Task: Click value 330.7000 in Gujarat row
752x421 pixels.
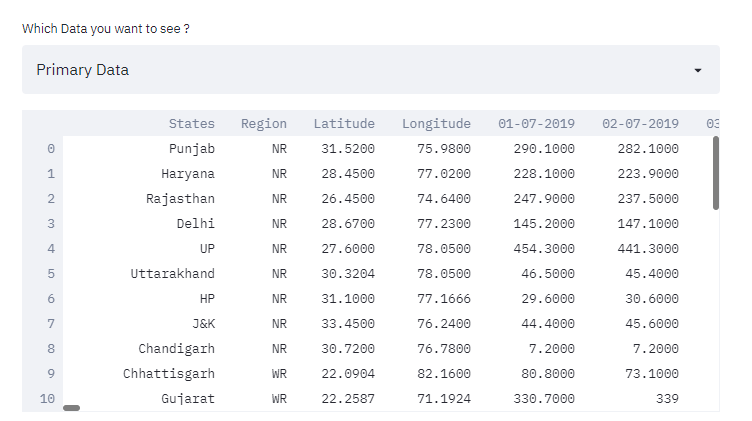Action: click(x=544, y=398)
